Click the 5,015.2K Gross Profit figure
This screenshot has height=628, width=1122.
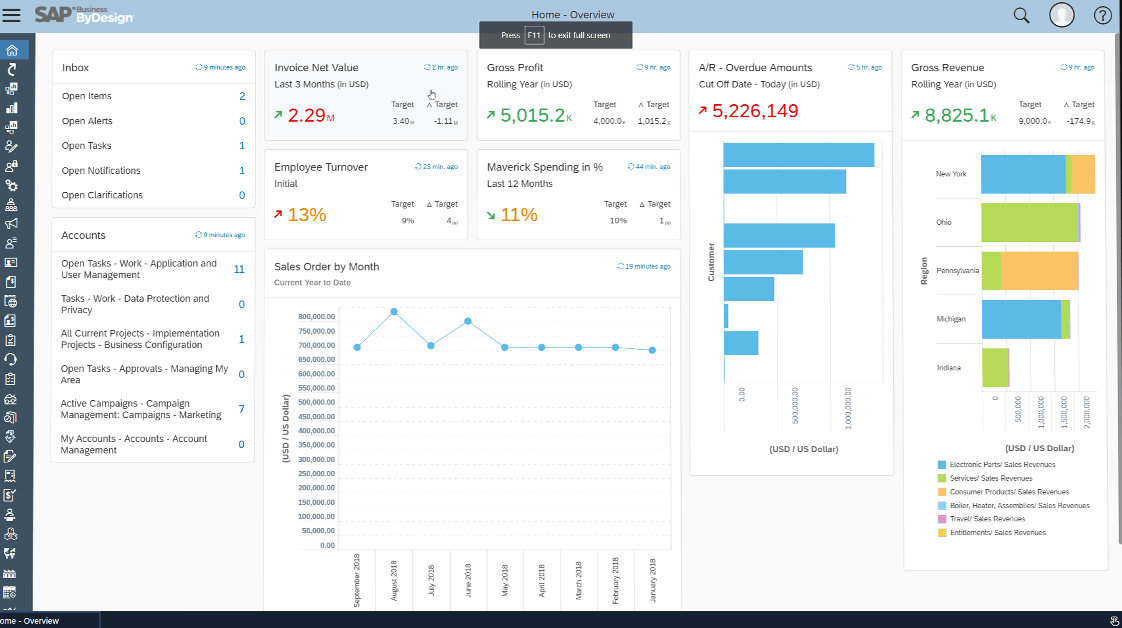(536, 115)
